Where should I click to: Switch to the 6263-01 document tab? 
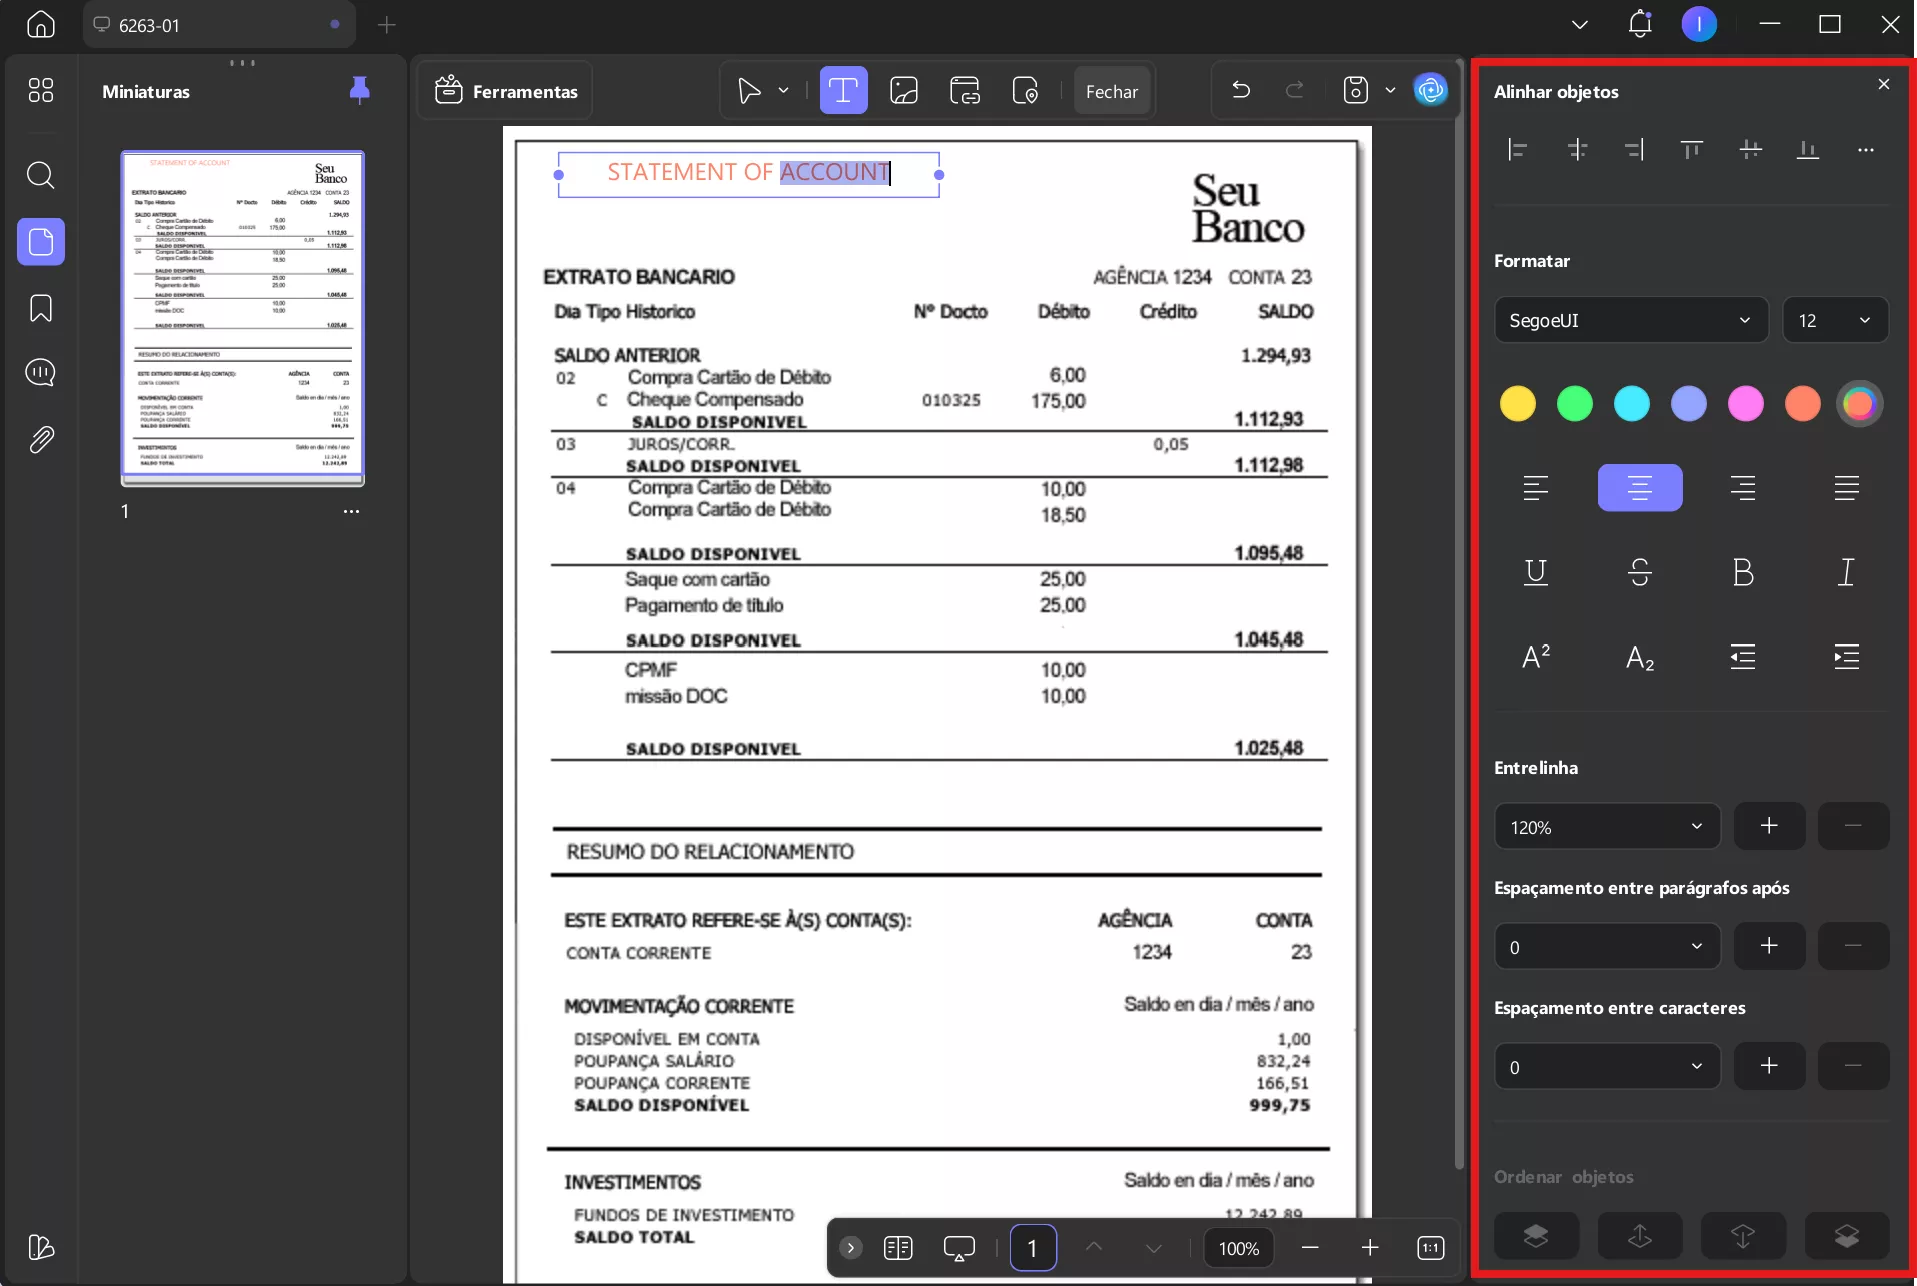coord(218,25)
